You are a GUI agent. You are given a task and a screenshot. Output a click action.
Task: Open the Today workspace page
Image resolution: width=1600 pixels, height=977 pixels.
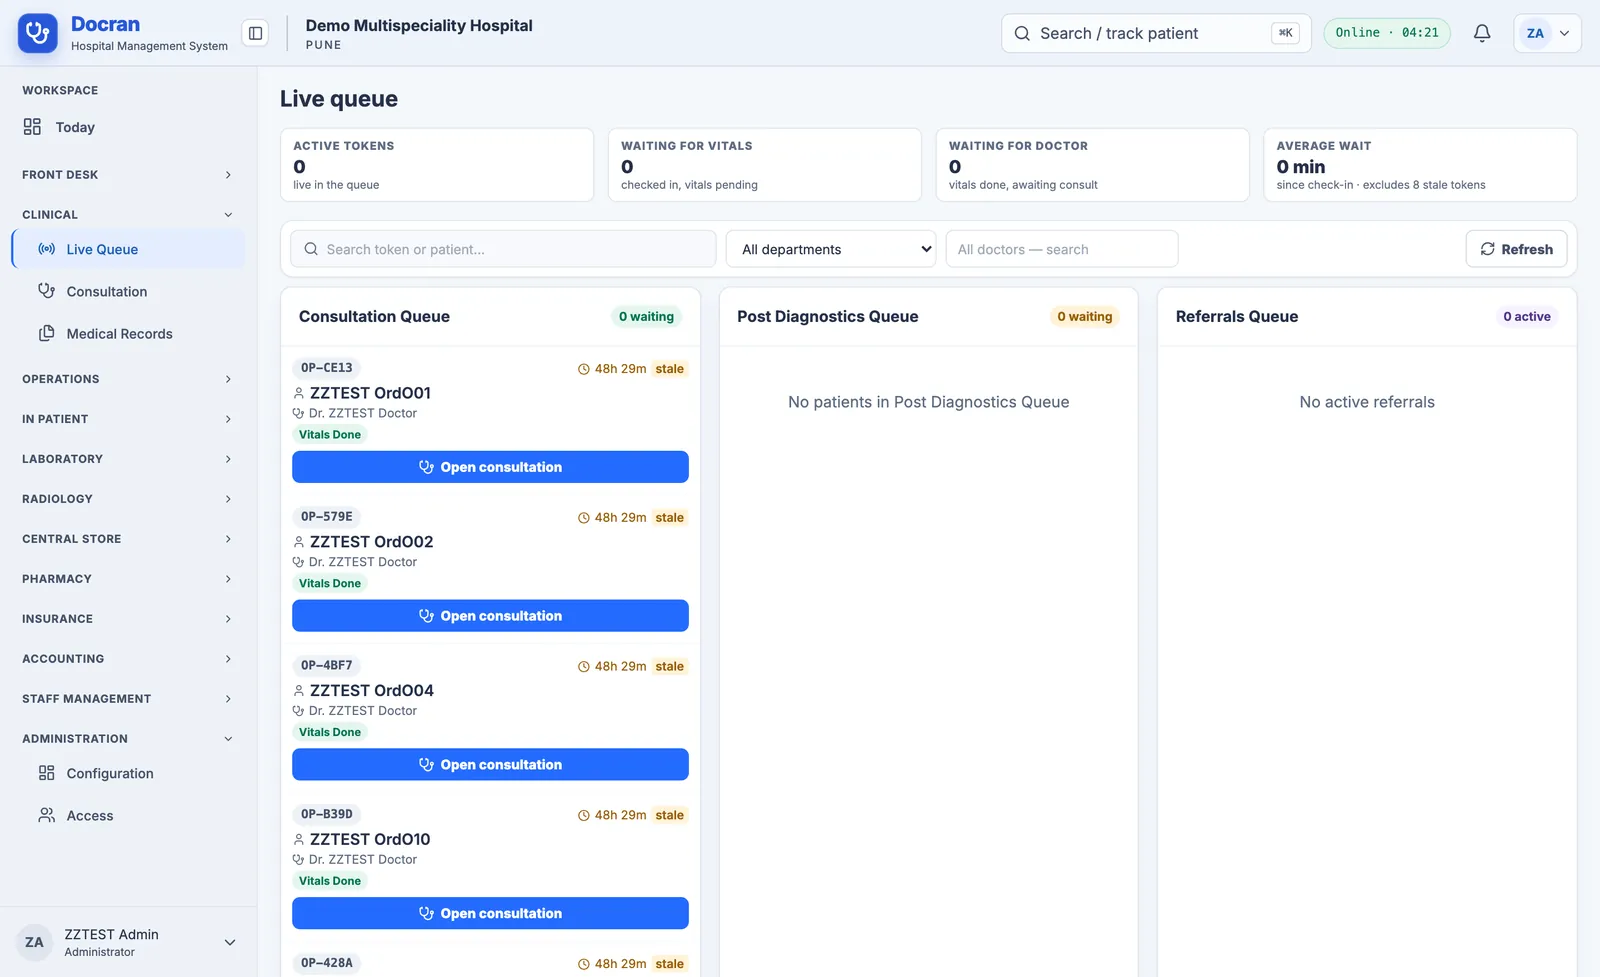click(x=127, y=127)
